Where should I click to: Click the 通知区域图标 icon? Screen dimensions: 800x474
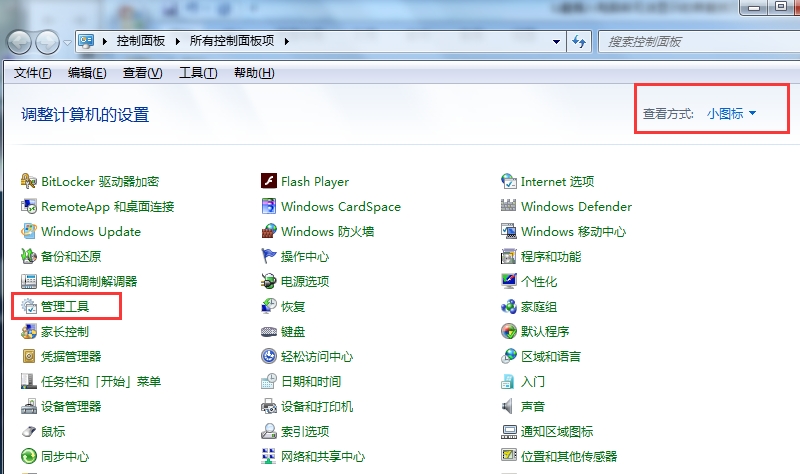pyautogui.click(x=509, y=431)
